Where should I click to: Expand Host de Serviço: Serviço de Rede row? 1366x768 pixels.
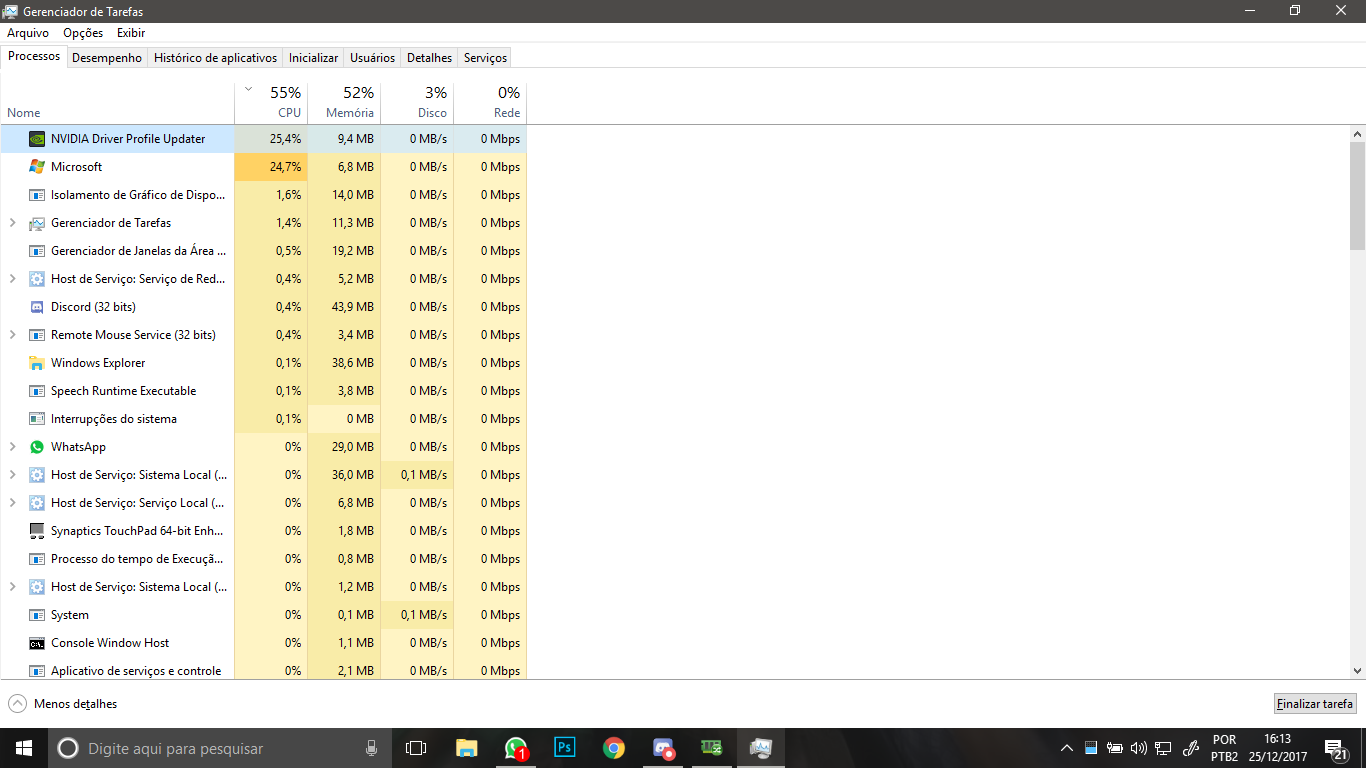pos(12,279)
